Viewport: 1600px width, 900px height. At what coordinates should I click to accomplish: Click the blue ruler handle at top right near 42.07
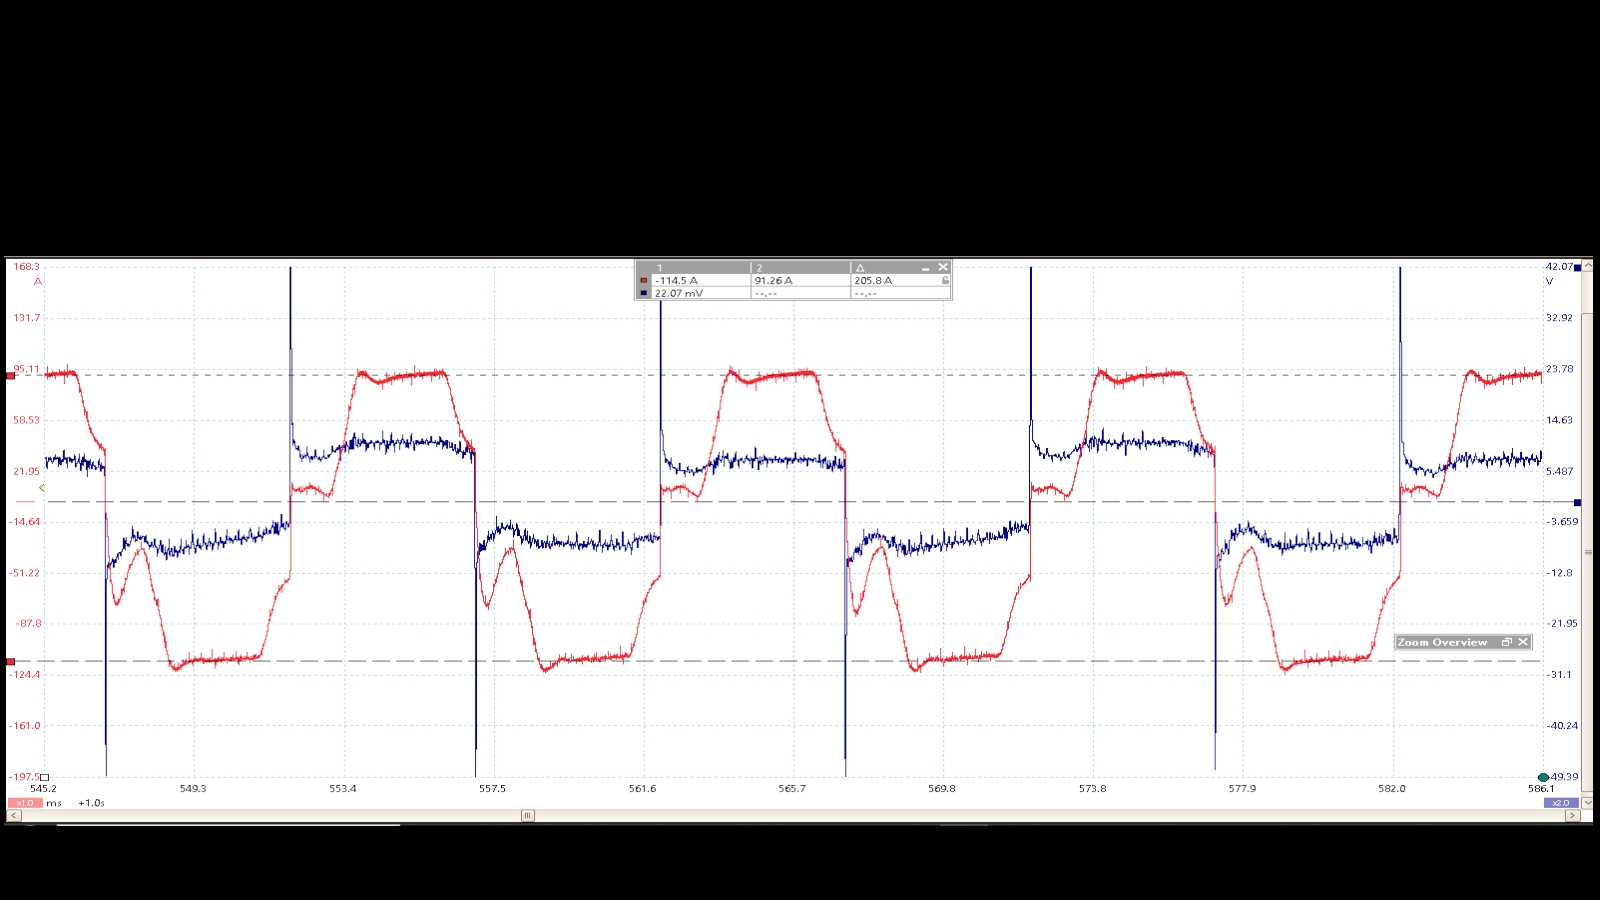click(1578, 267)
